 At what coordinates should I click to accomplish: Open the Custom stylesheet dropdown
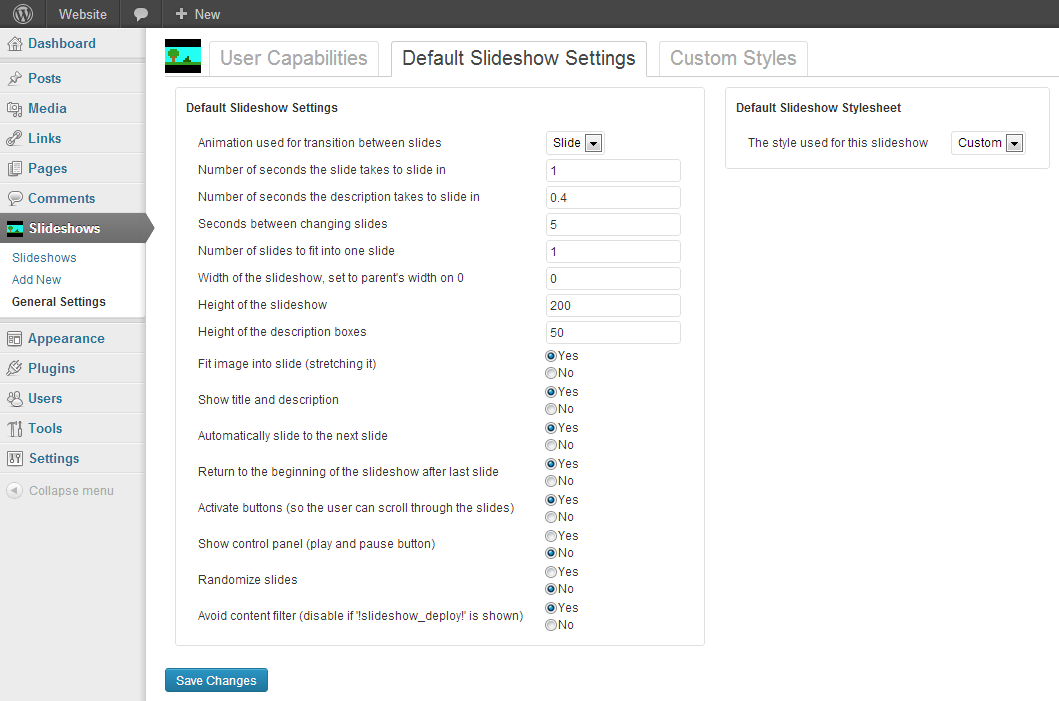pos(988,143)
